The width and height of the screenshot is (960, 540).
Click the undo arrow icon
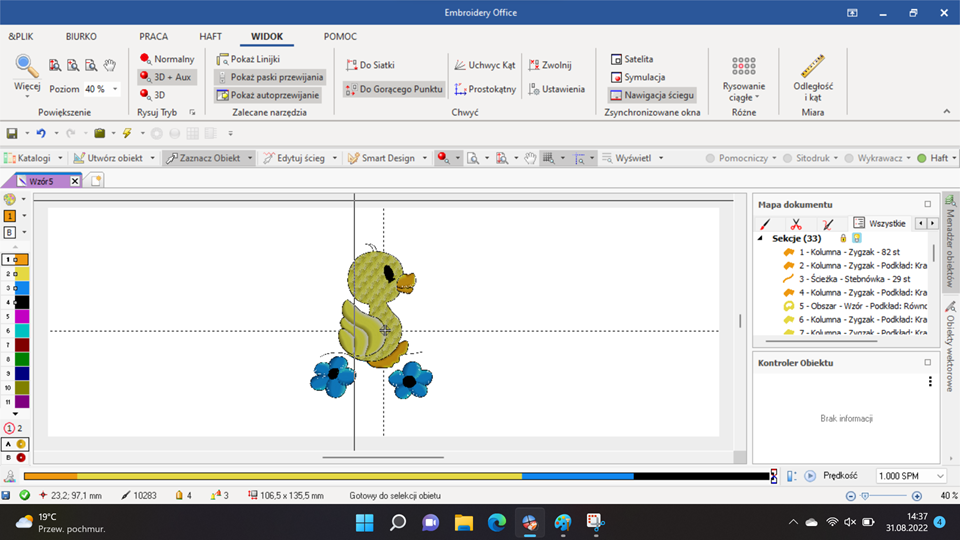click(x=40, y=133)
